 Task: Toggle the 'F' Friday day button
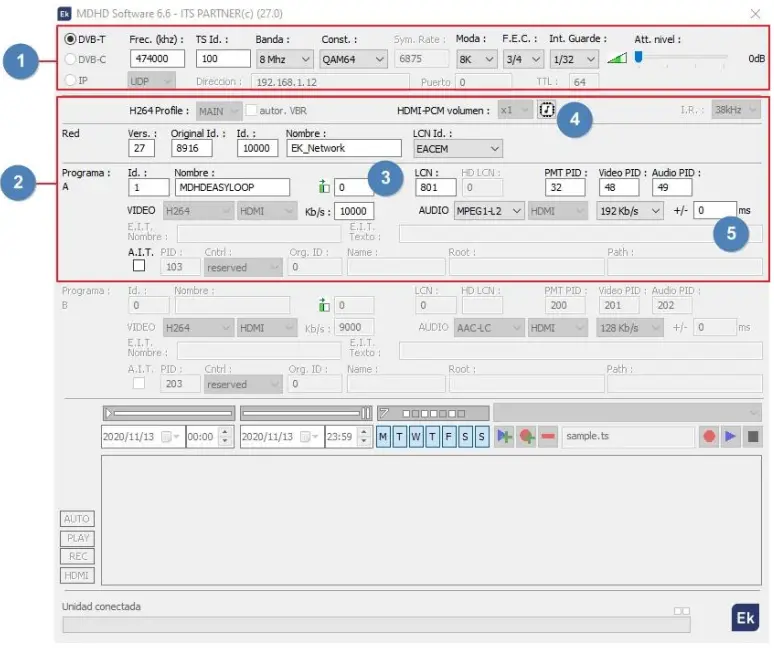[448, 437]
